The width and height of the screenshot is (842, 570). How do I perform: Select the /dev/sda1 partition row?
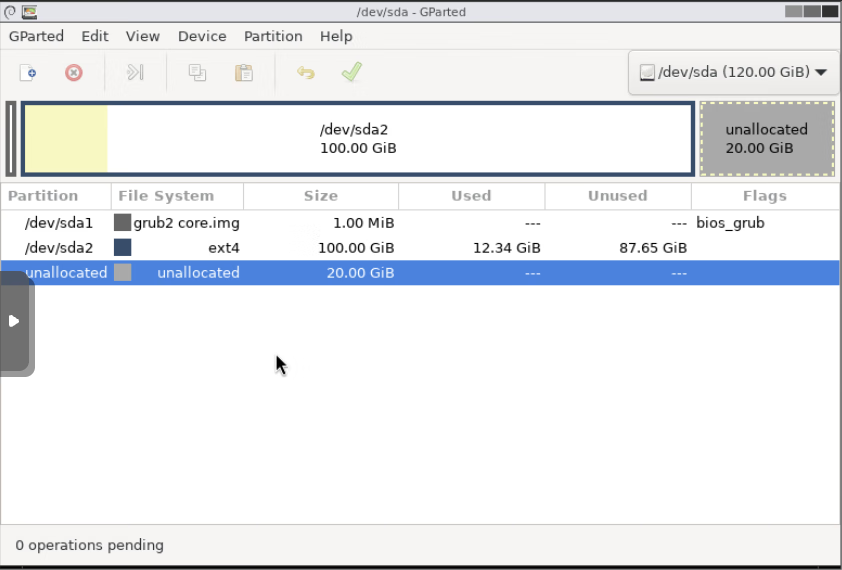pyautogui.click(x=420, y=223)
